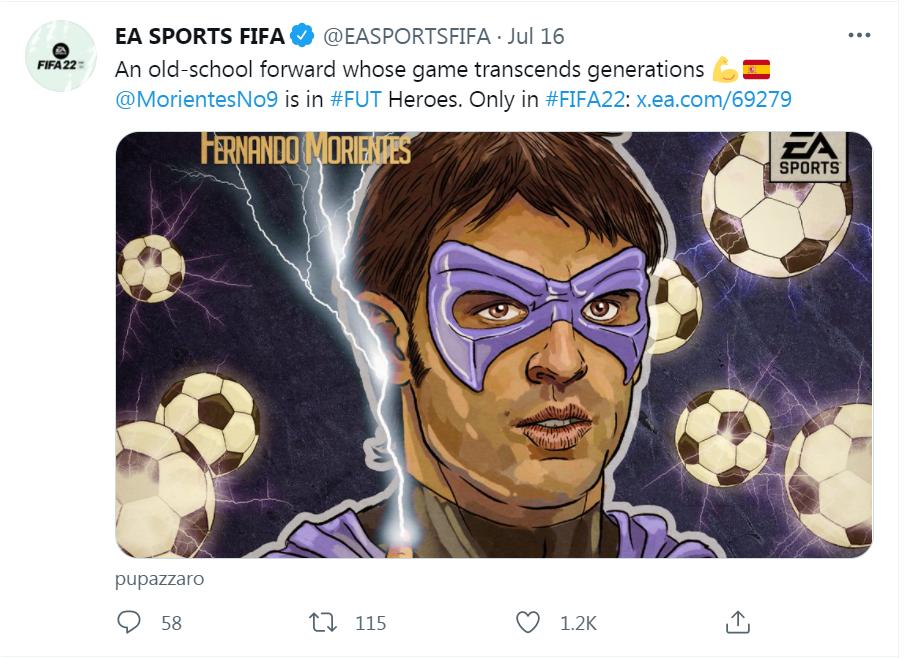Click the @EASPORTSFIFA handle
Screen dimensions: 916x658
[404, 37]
